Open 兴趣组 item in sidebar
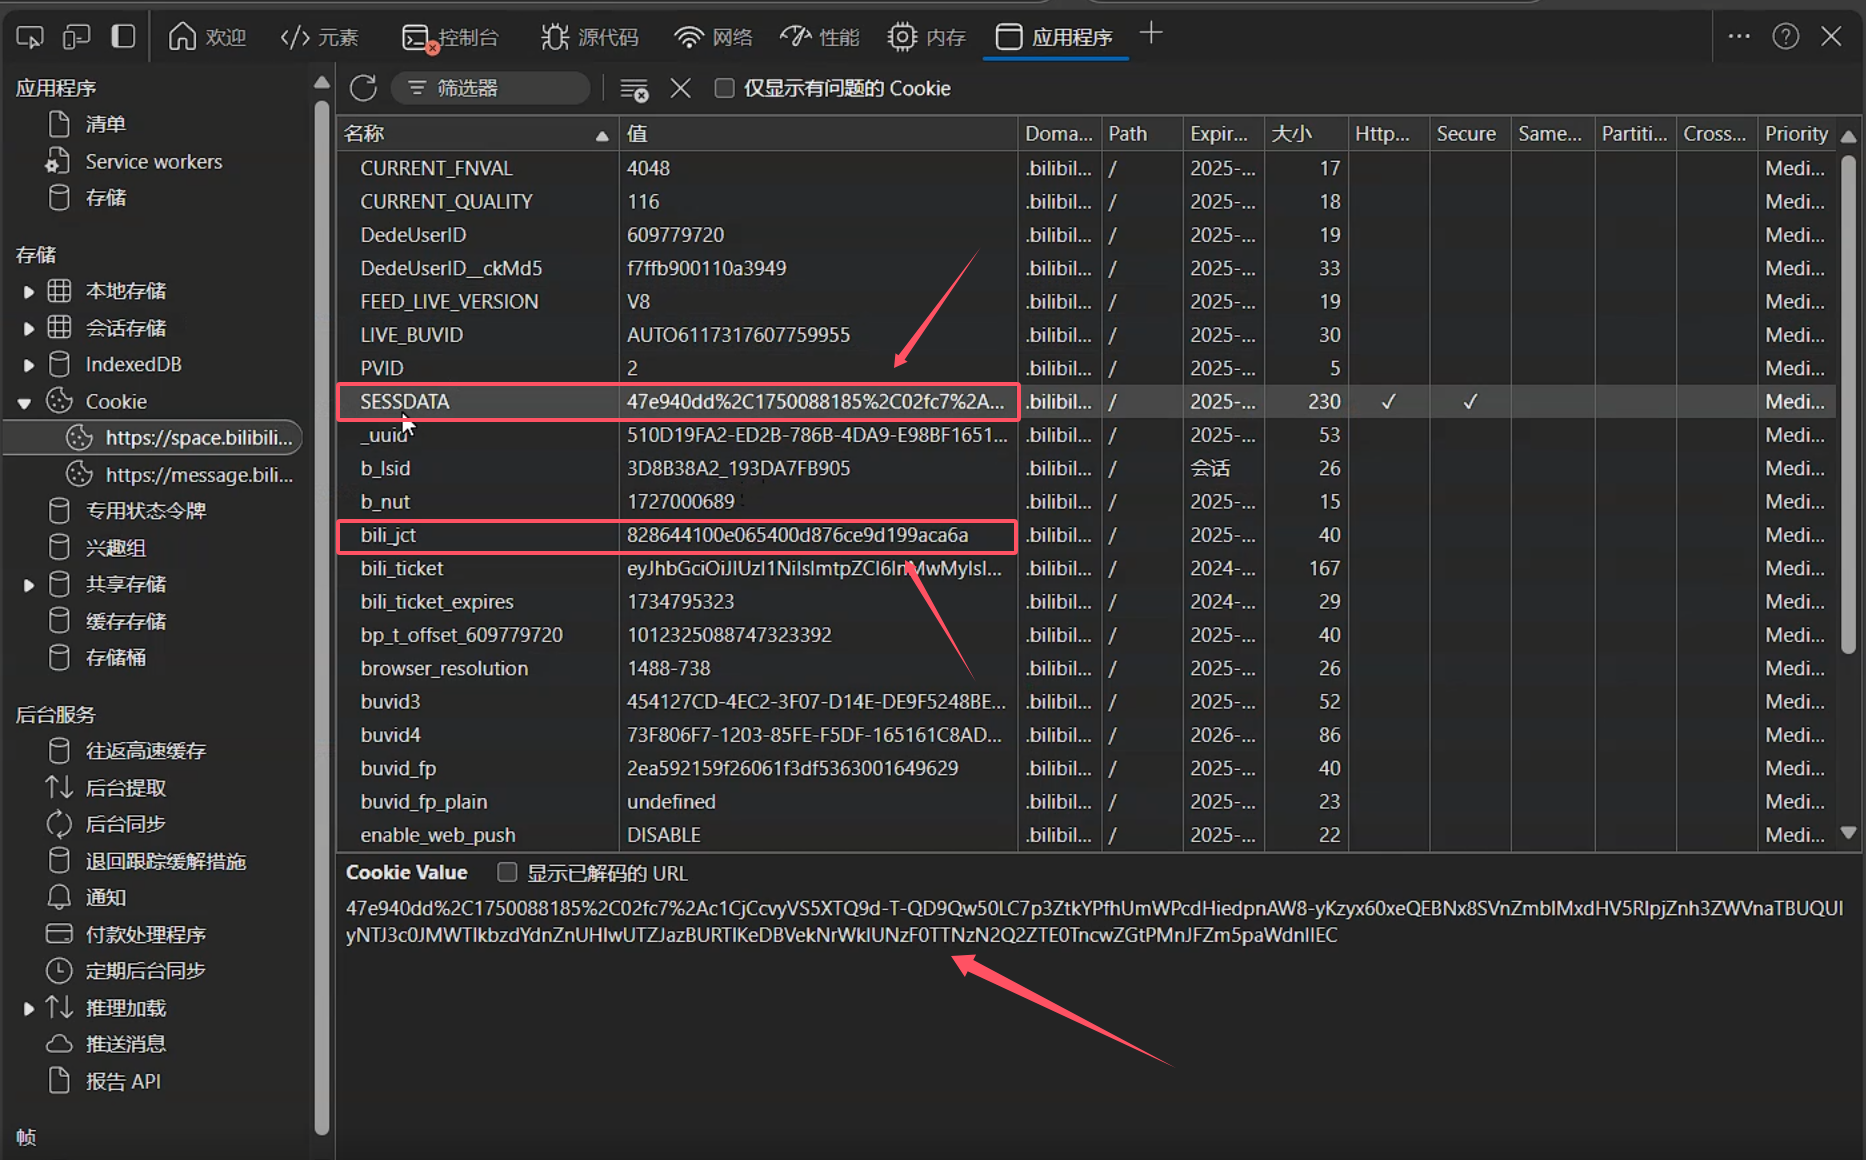This screenshot has width=1866, height=1160. click(x=115, y=547)
